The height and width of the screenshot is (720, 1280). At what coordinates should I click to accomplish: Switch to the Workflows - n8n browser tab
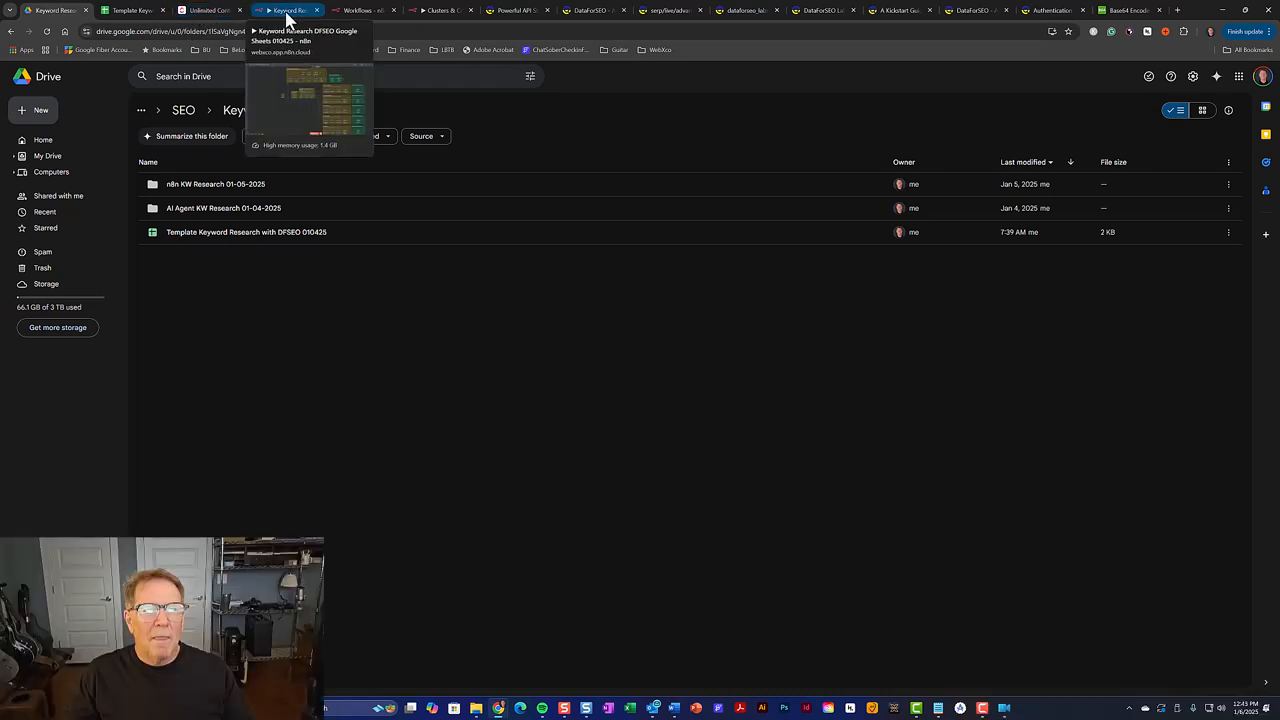click(x=360, y=11)
